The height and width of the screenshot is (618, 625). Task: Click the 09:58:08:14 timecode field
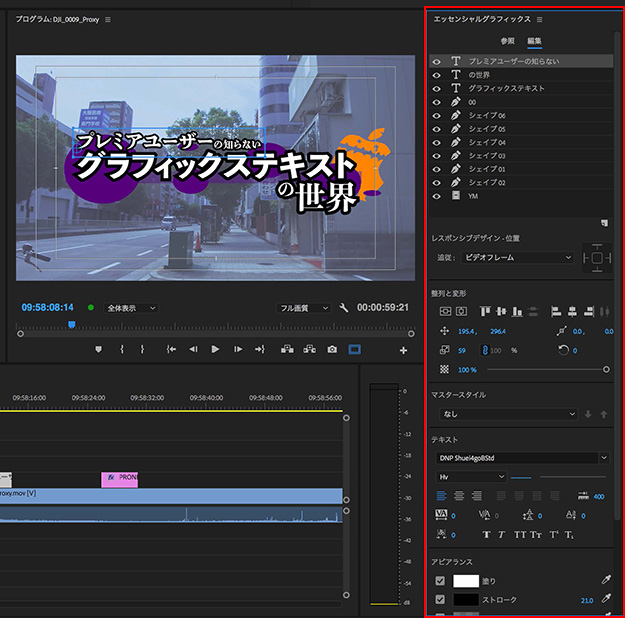[47, 307]
